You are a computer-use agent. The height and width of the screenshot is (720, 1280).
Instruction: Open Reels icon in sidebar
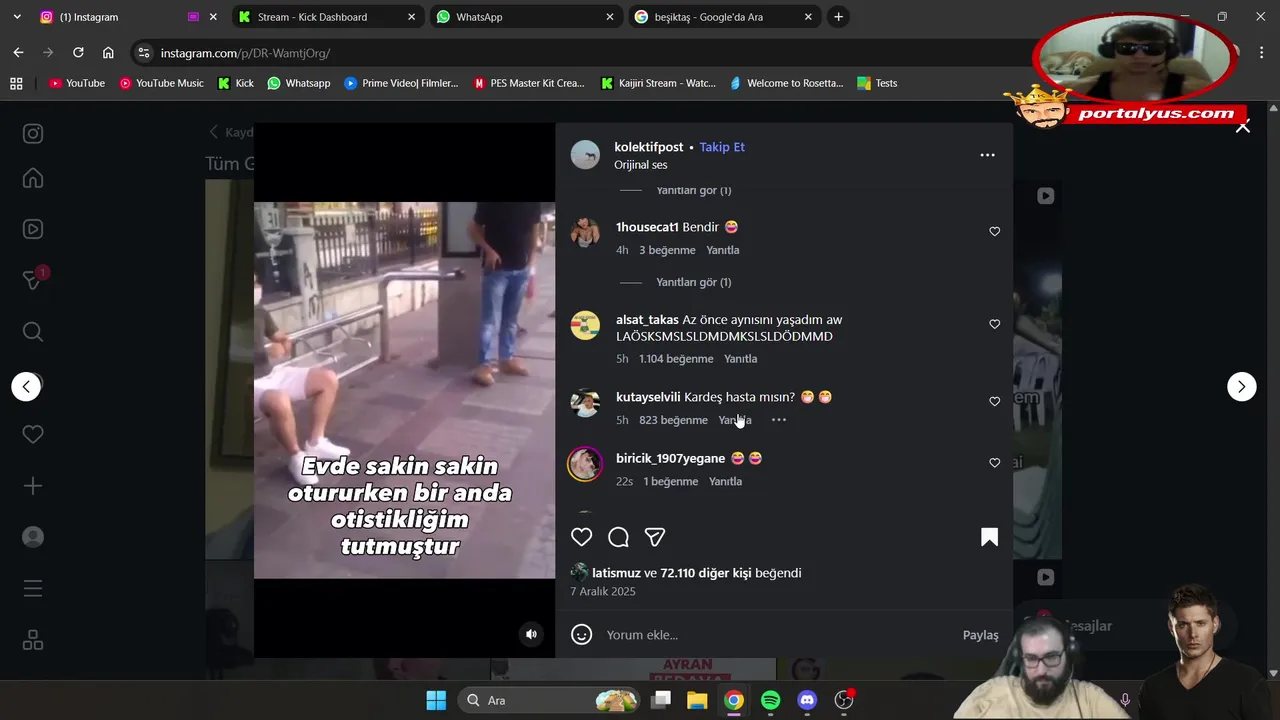(33, 229)
